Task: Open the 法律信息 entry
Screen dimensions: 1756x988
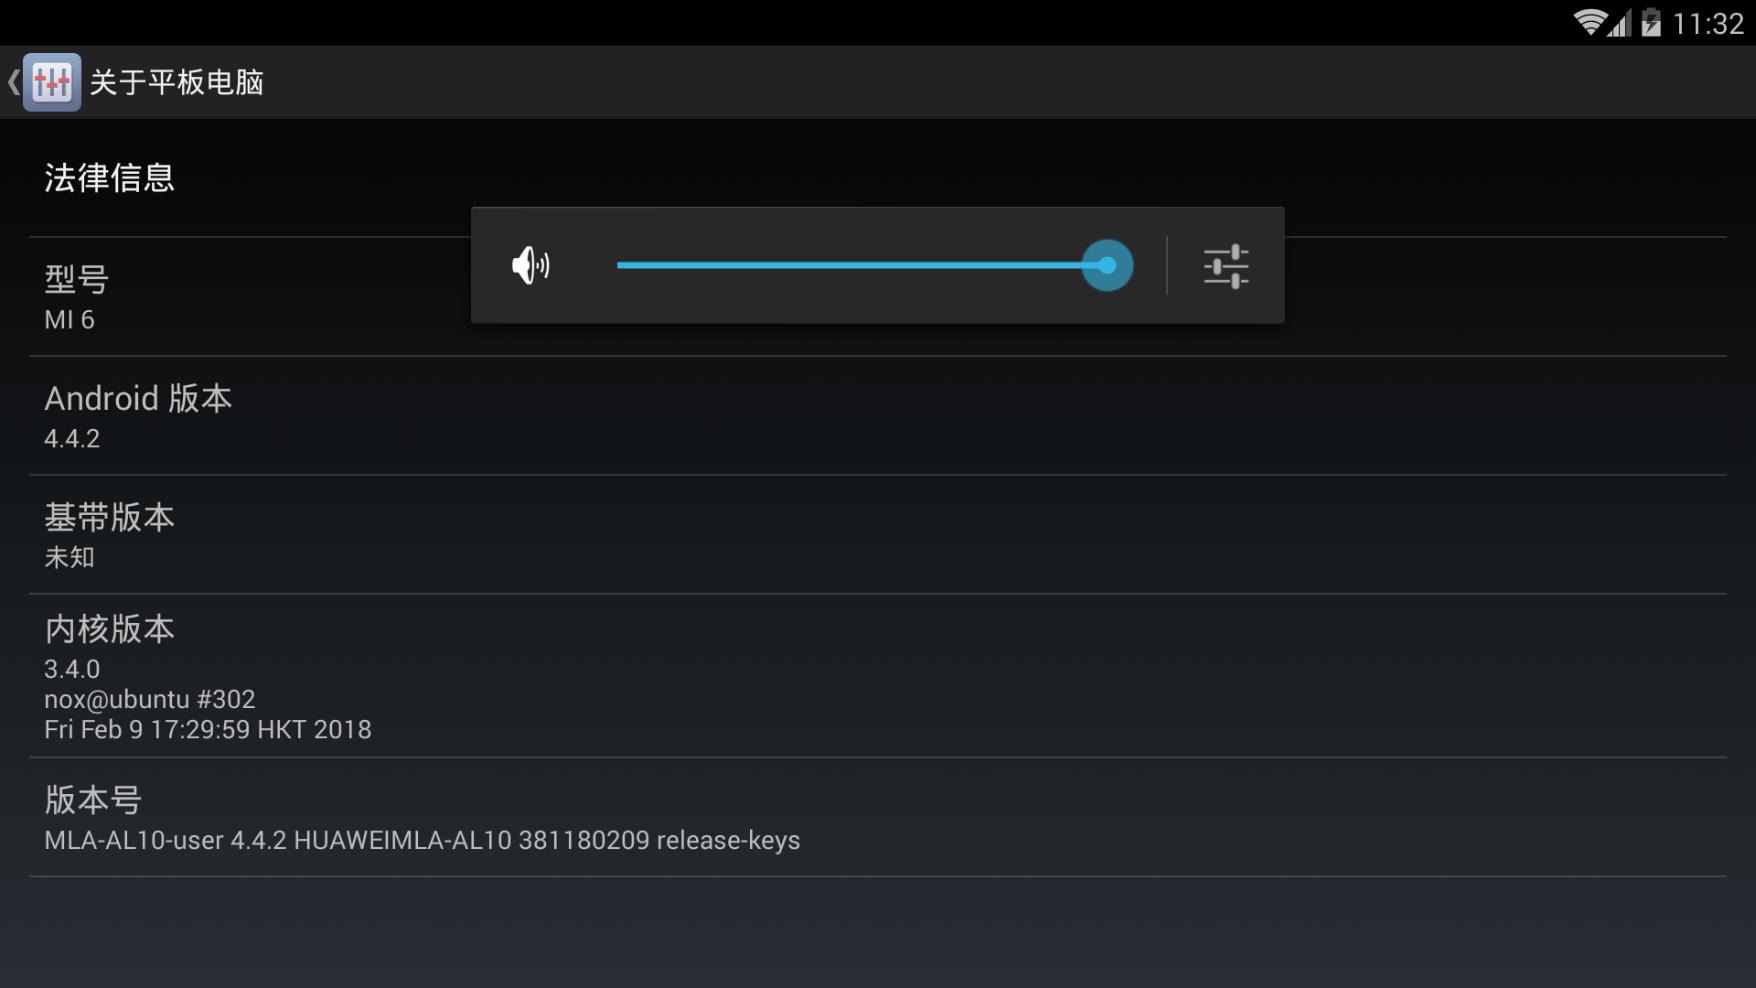Action: tap(878, 178)
